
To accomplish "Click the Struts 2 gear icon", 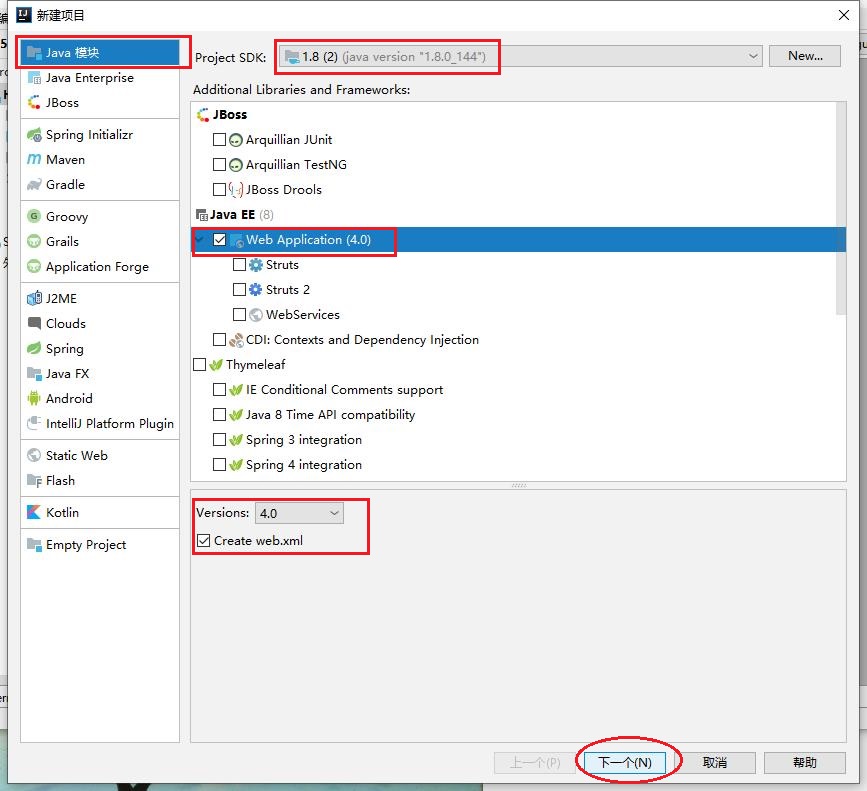I will pos(255,290).
